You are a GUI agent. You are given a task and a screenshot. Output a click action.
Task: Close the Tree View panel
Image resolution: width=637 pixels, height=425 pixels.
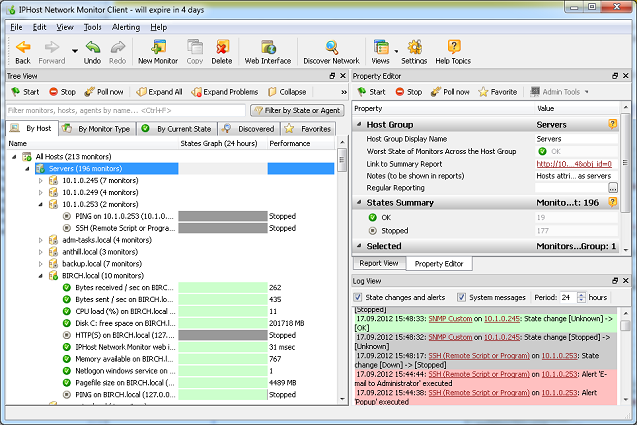tap(343, 76)
